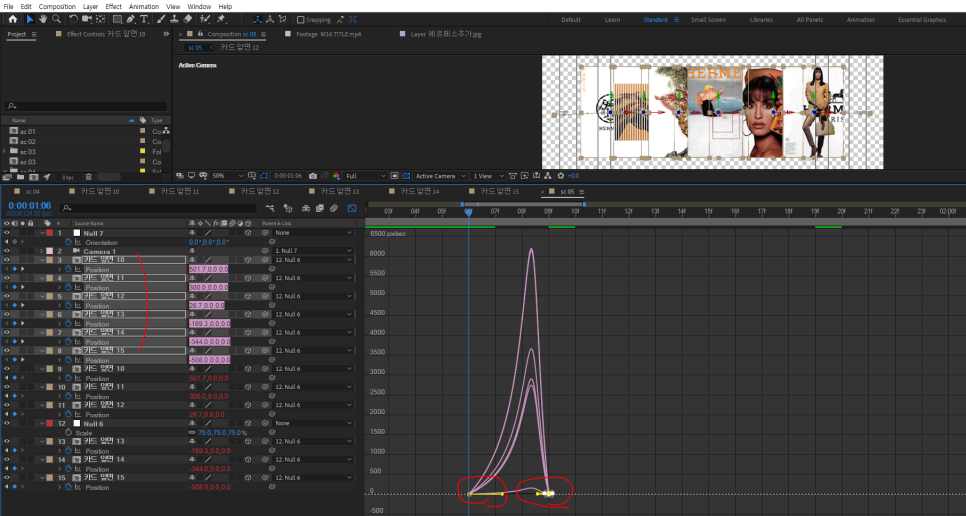The width and height of the screenshot is (966, 516).
Task: Expand the Camera 1 layer properties
Action: coord(42,251)
